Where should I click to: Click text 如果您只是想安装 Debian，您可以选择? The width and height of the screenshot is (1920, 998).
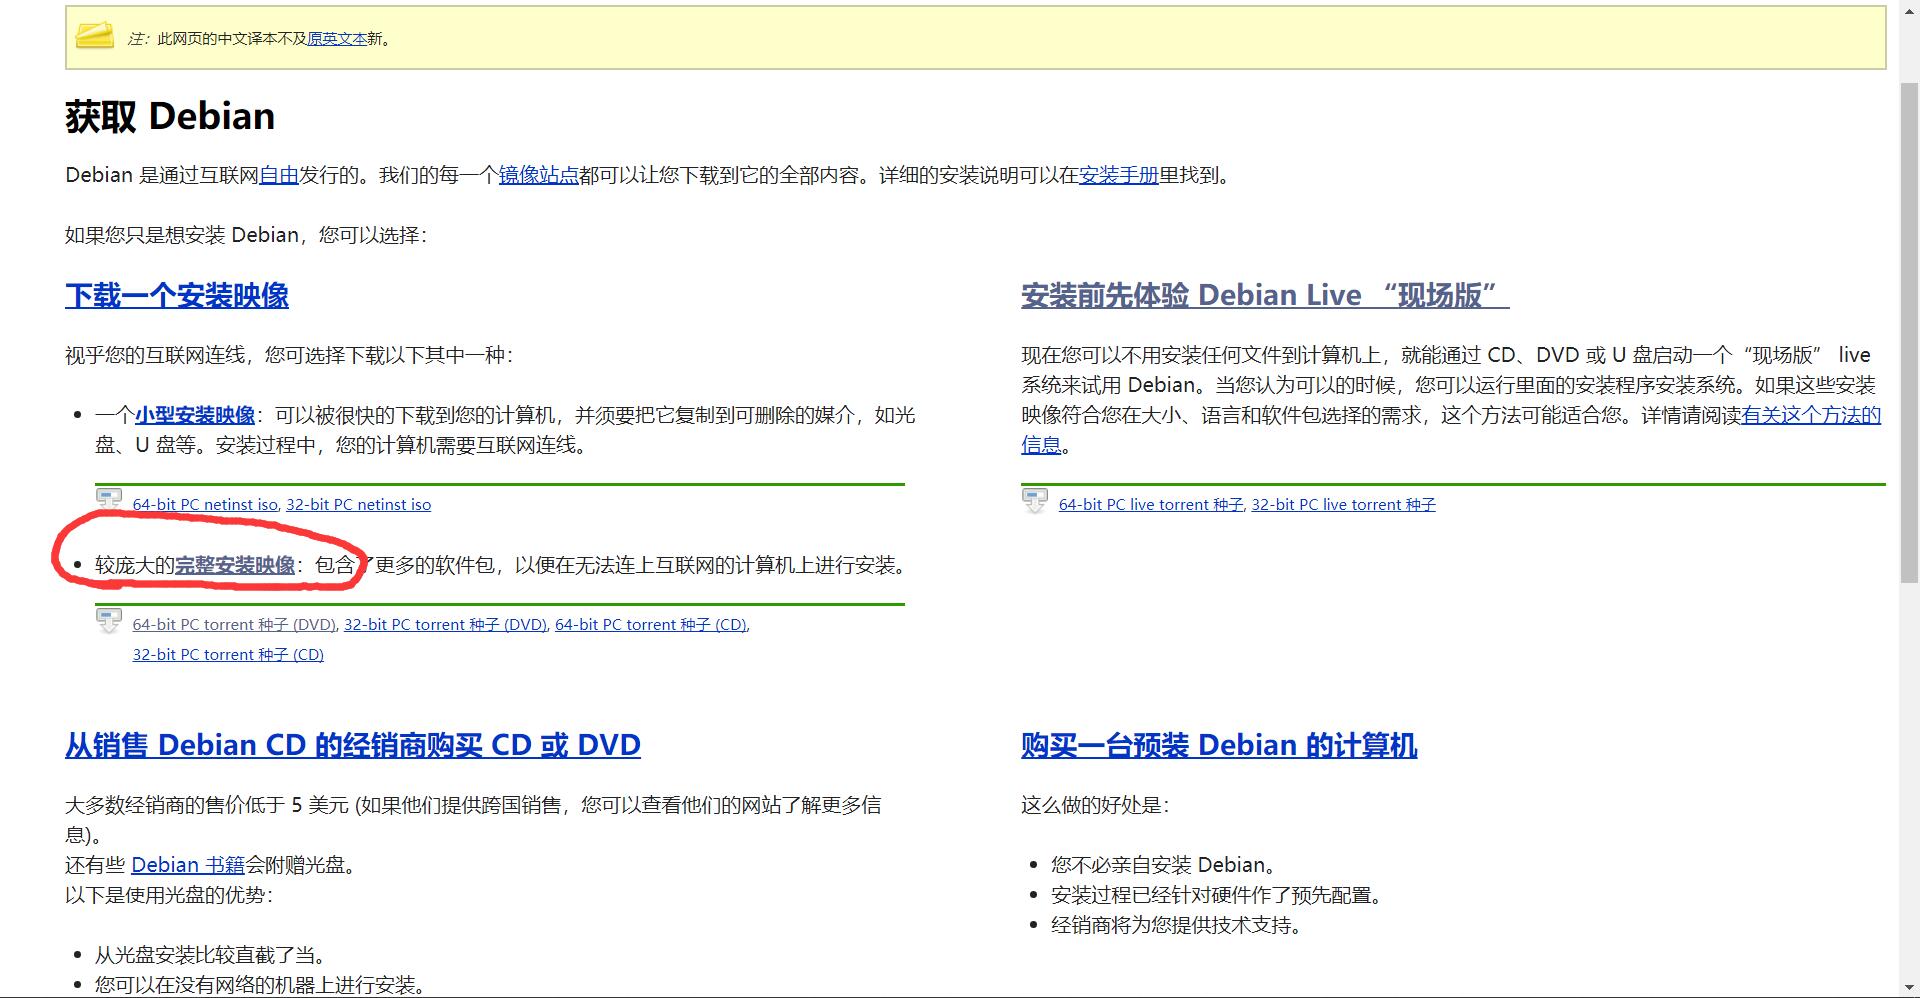point(246,235)
